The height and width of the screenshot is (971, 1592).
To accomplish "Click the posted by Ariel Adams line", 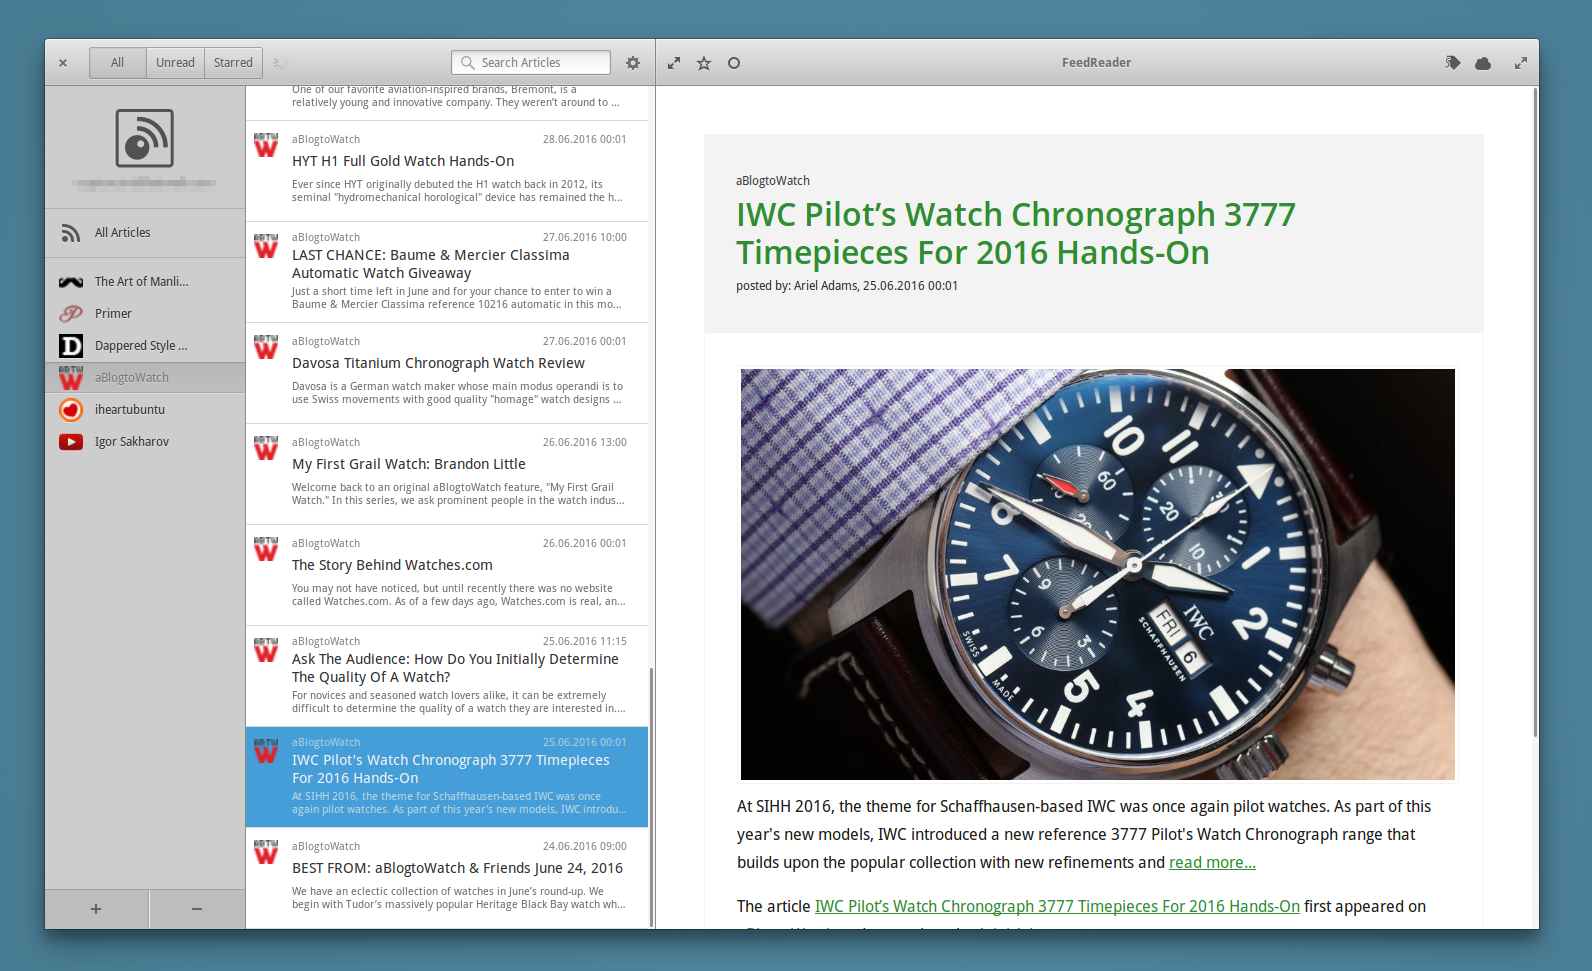I will pyautogui.click(x=847, y=285).
